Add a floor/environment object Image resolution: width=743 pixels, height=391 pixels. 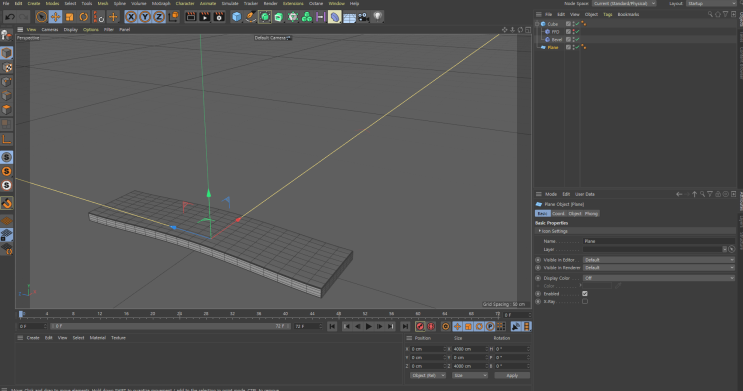pyautogui.click(x=349, y=18)
